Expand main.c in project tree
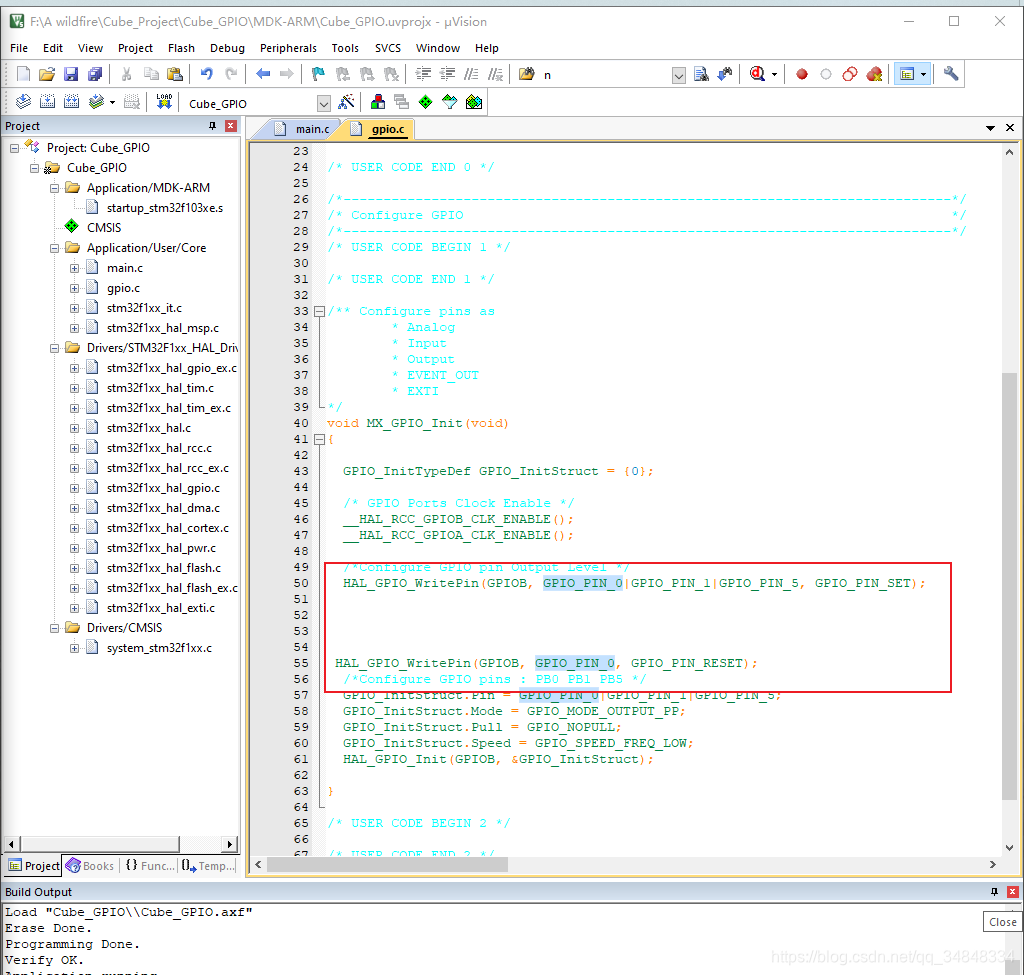 [x=74, y=268]
